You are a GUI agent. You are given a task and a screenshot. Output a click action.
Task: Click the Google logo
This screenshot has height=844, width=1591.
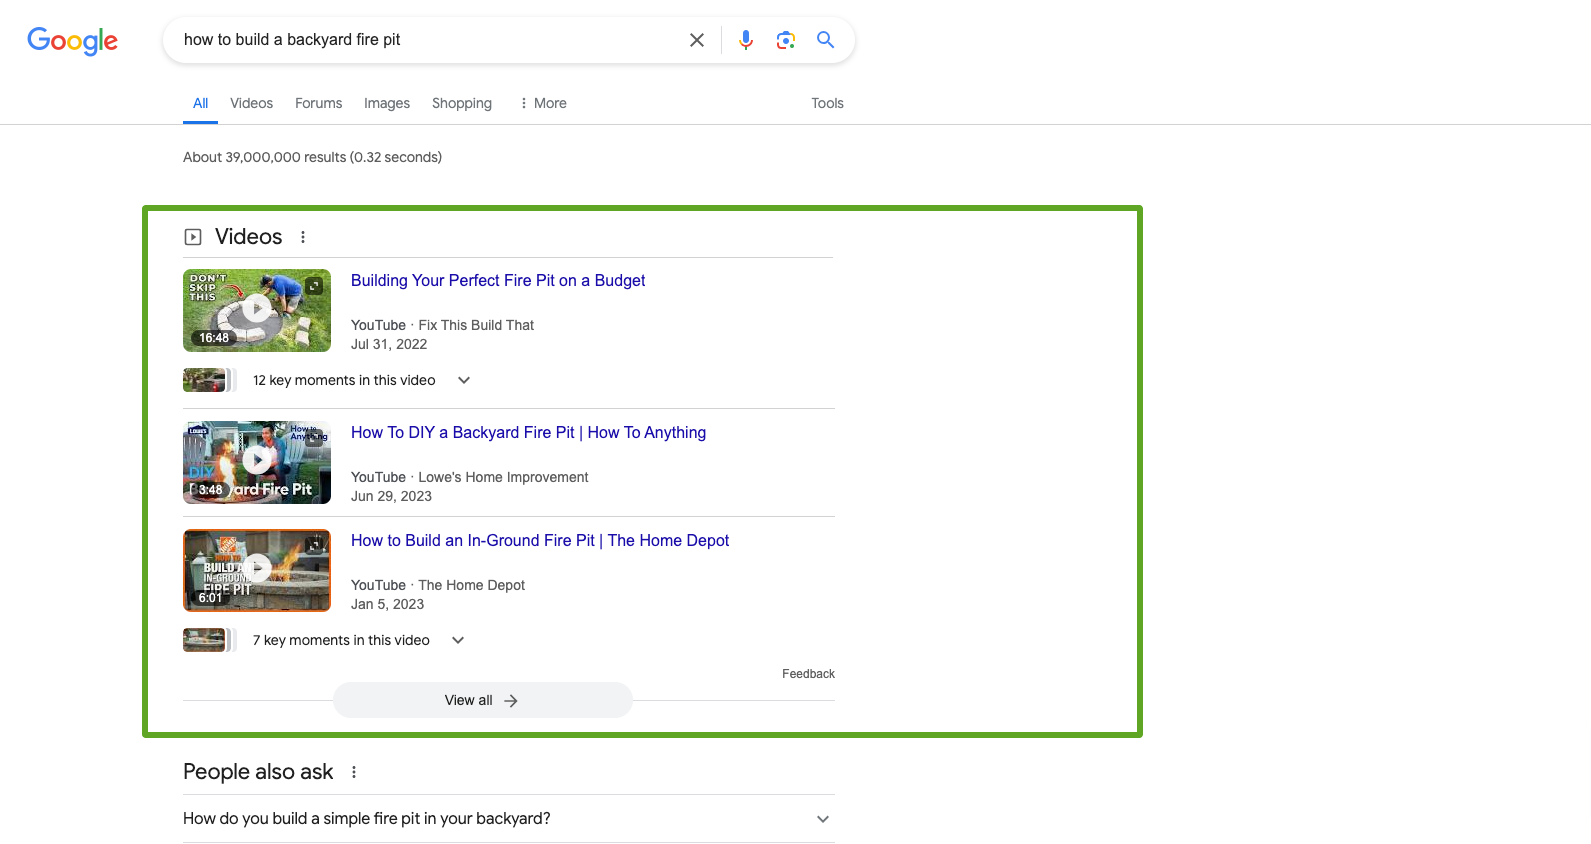[72, 40]
